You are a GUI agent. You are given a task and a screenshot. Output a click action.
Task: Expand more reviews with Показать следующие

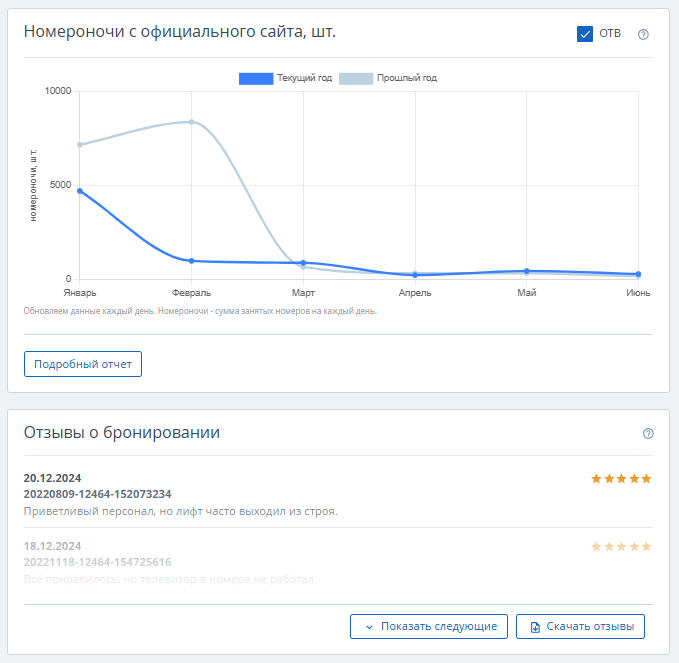pos(429,626)
